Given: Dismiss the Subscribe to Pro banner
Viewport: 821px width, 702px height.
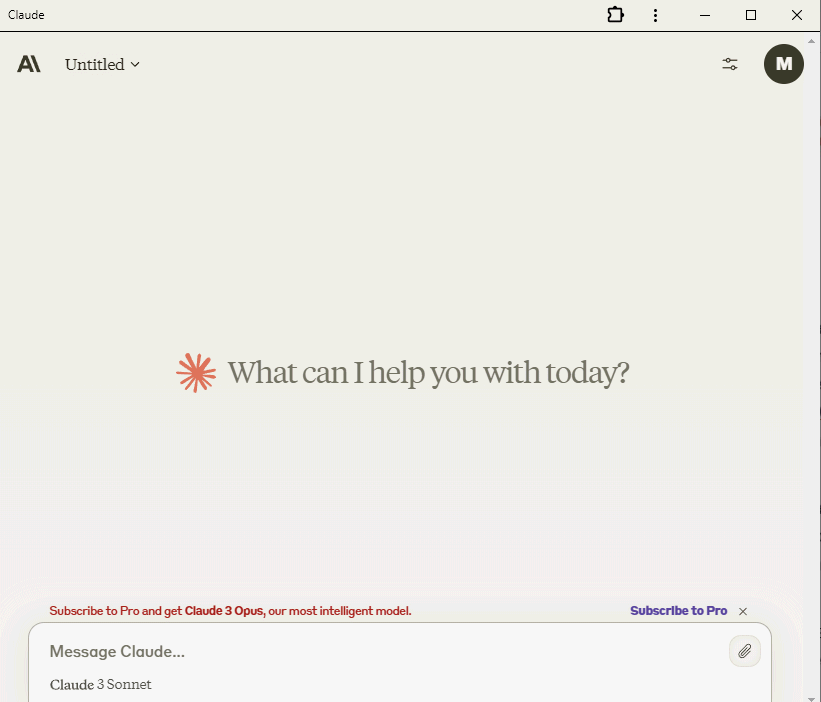Looking at the screenshot, I should [742, 611].
